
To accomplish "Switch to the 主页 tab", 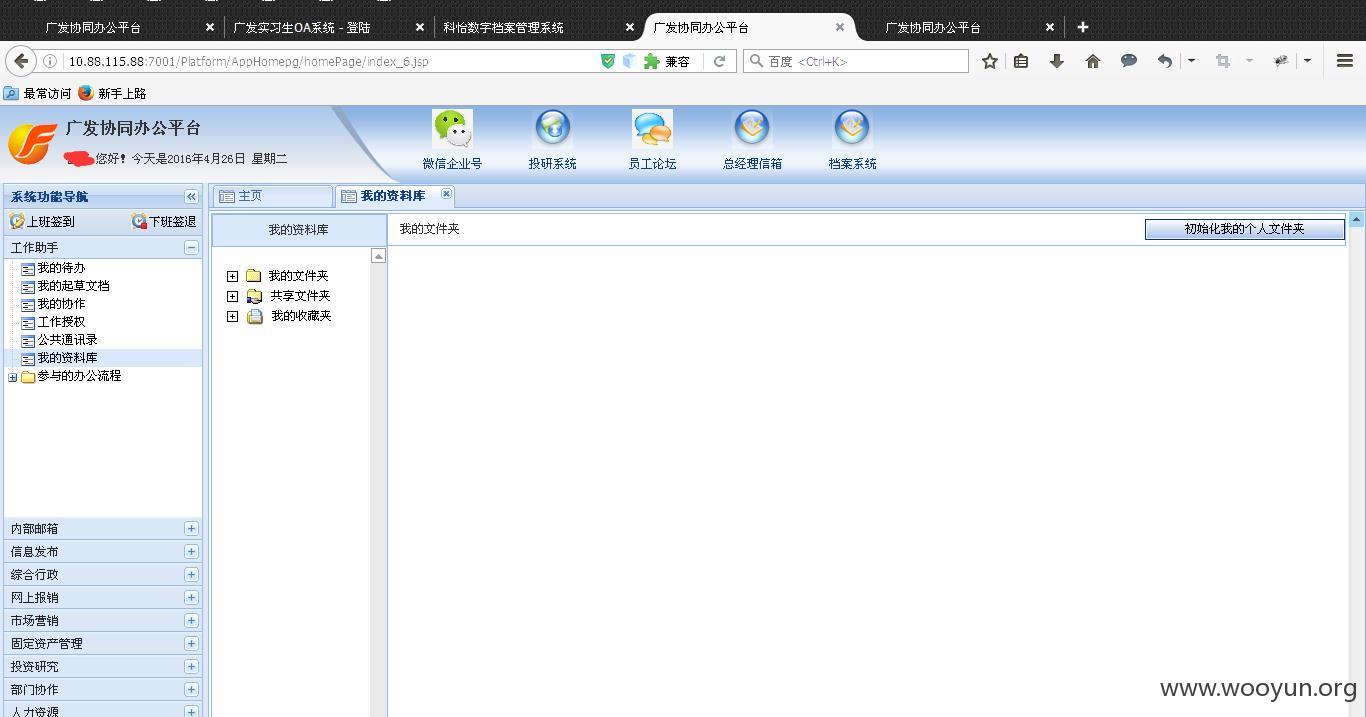I will pyautogui.click(x=273, y=196).
